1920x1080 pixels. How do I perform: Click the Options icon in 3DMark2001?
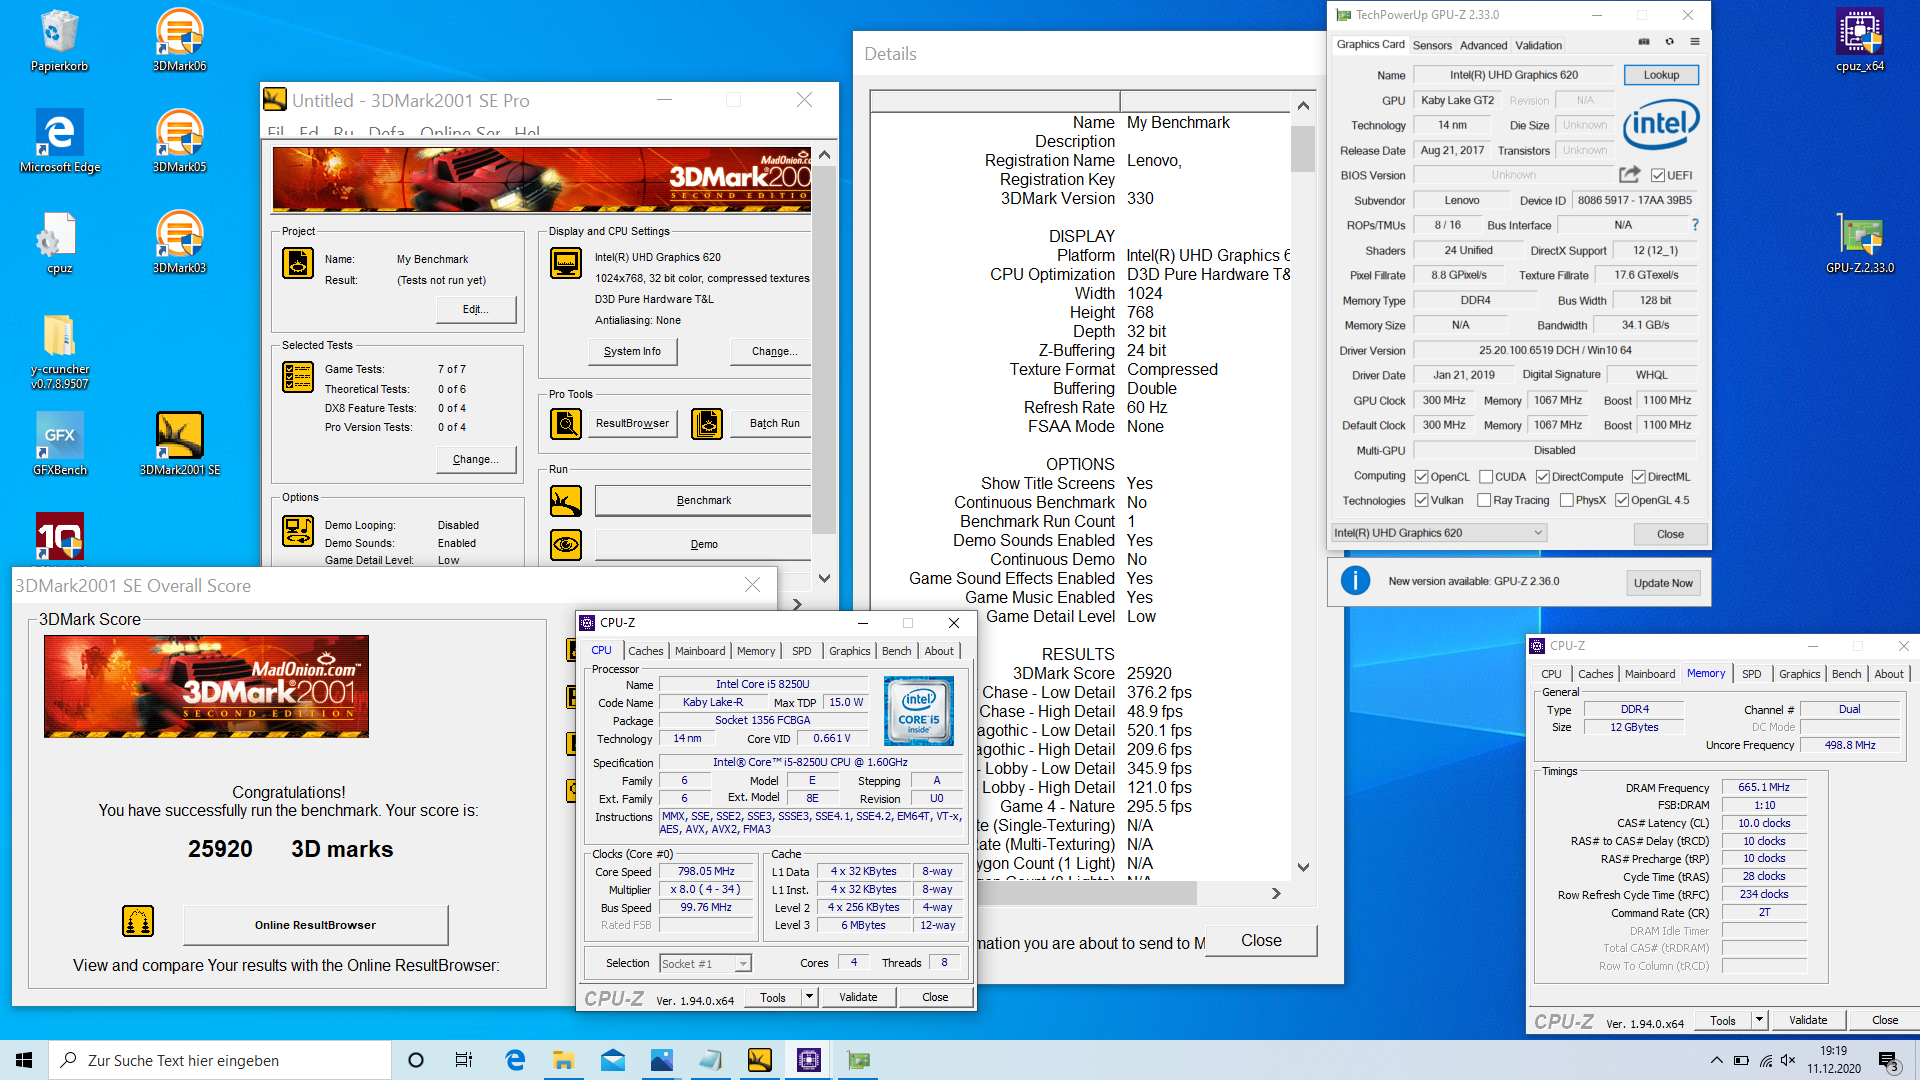click(298, 531)
